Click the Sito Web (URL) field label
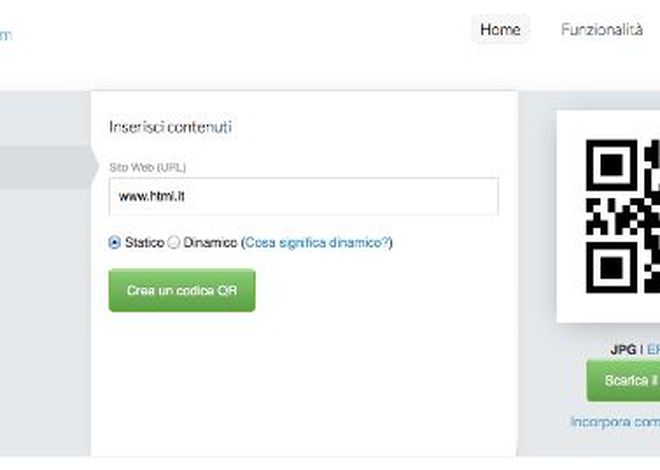This screenshot has width=660, height=470. pos(147,167)
